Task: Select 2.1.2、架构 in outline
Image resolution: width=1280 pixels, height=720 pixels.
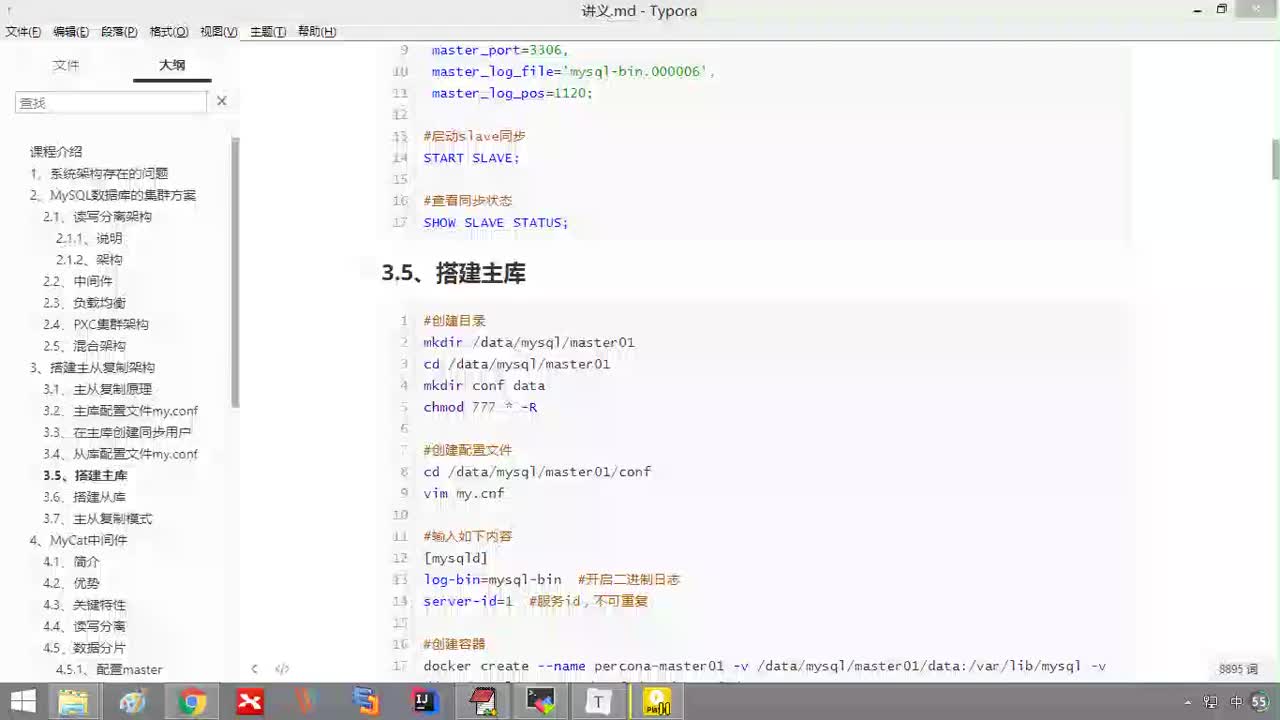Action: coord(89,260)
